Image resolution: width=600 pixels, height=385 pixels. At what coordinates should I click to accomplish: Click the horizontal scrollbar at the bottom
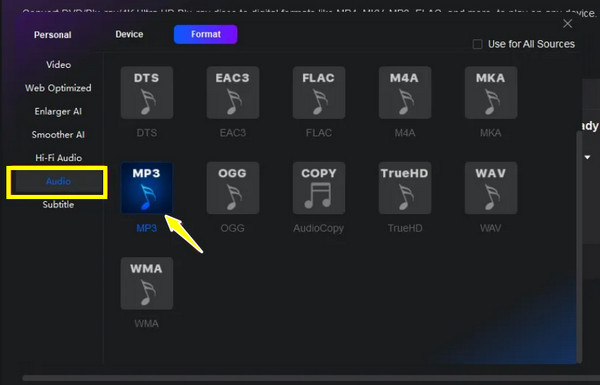311,378
